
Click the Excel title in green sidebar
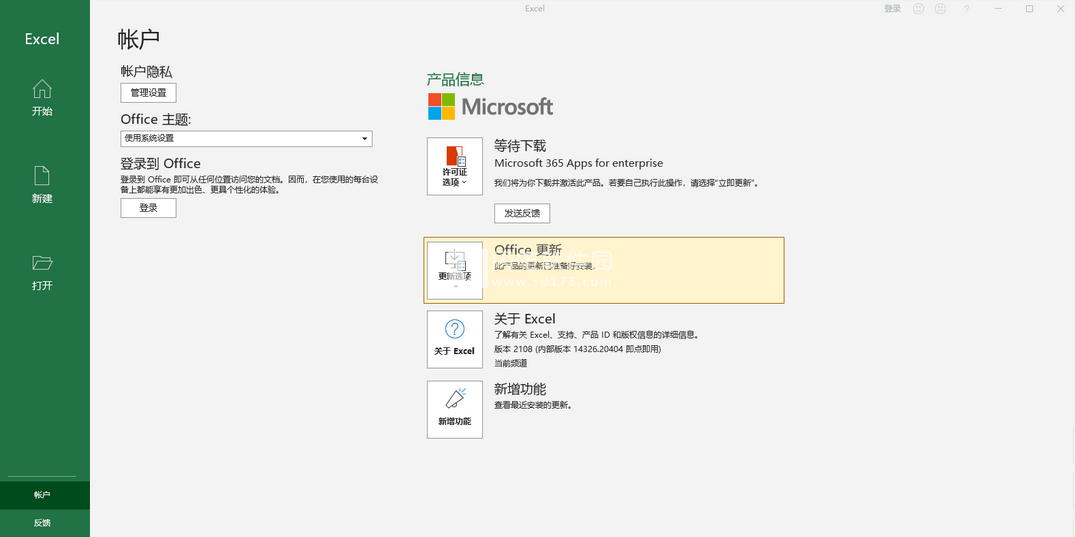pyautogui.click(x=43, y=39)
